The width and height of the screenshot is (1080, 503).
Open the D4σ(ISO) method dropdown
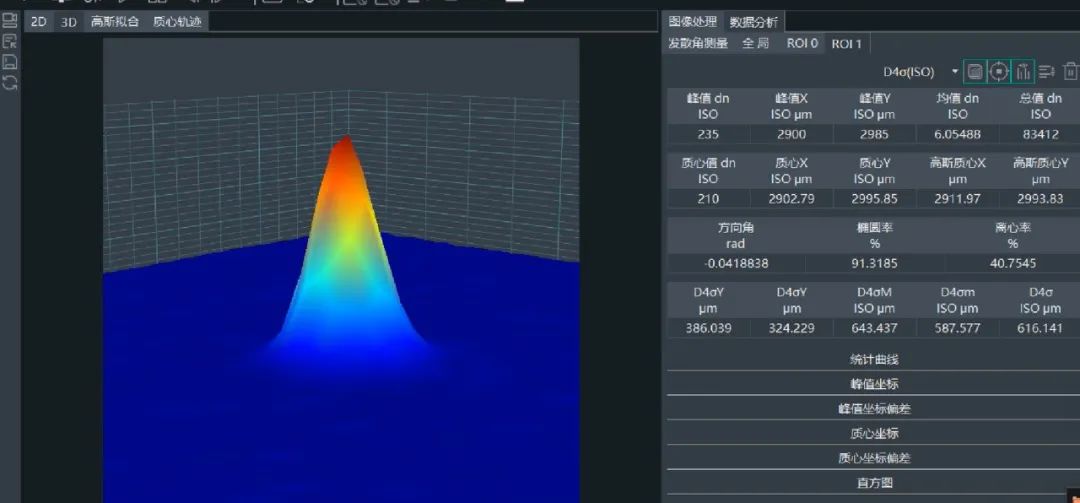[954, 72]
